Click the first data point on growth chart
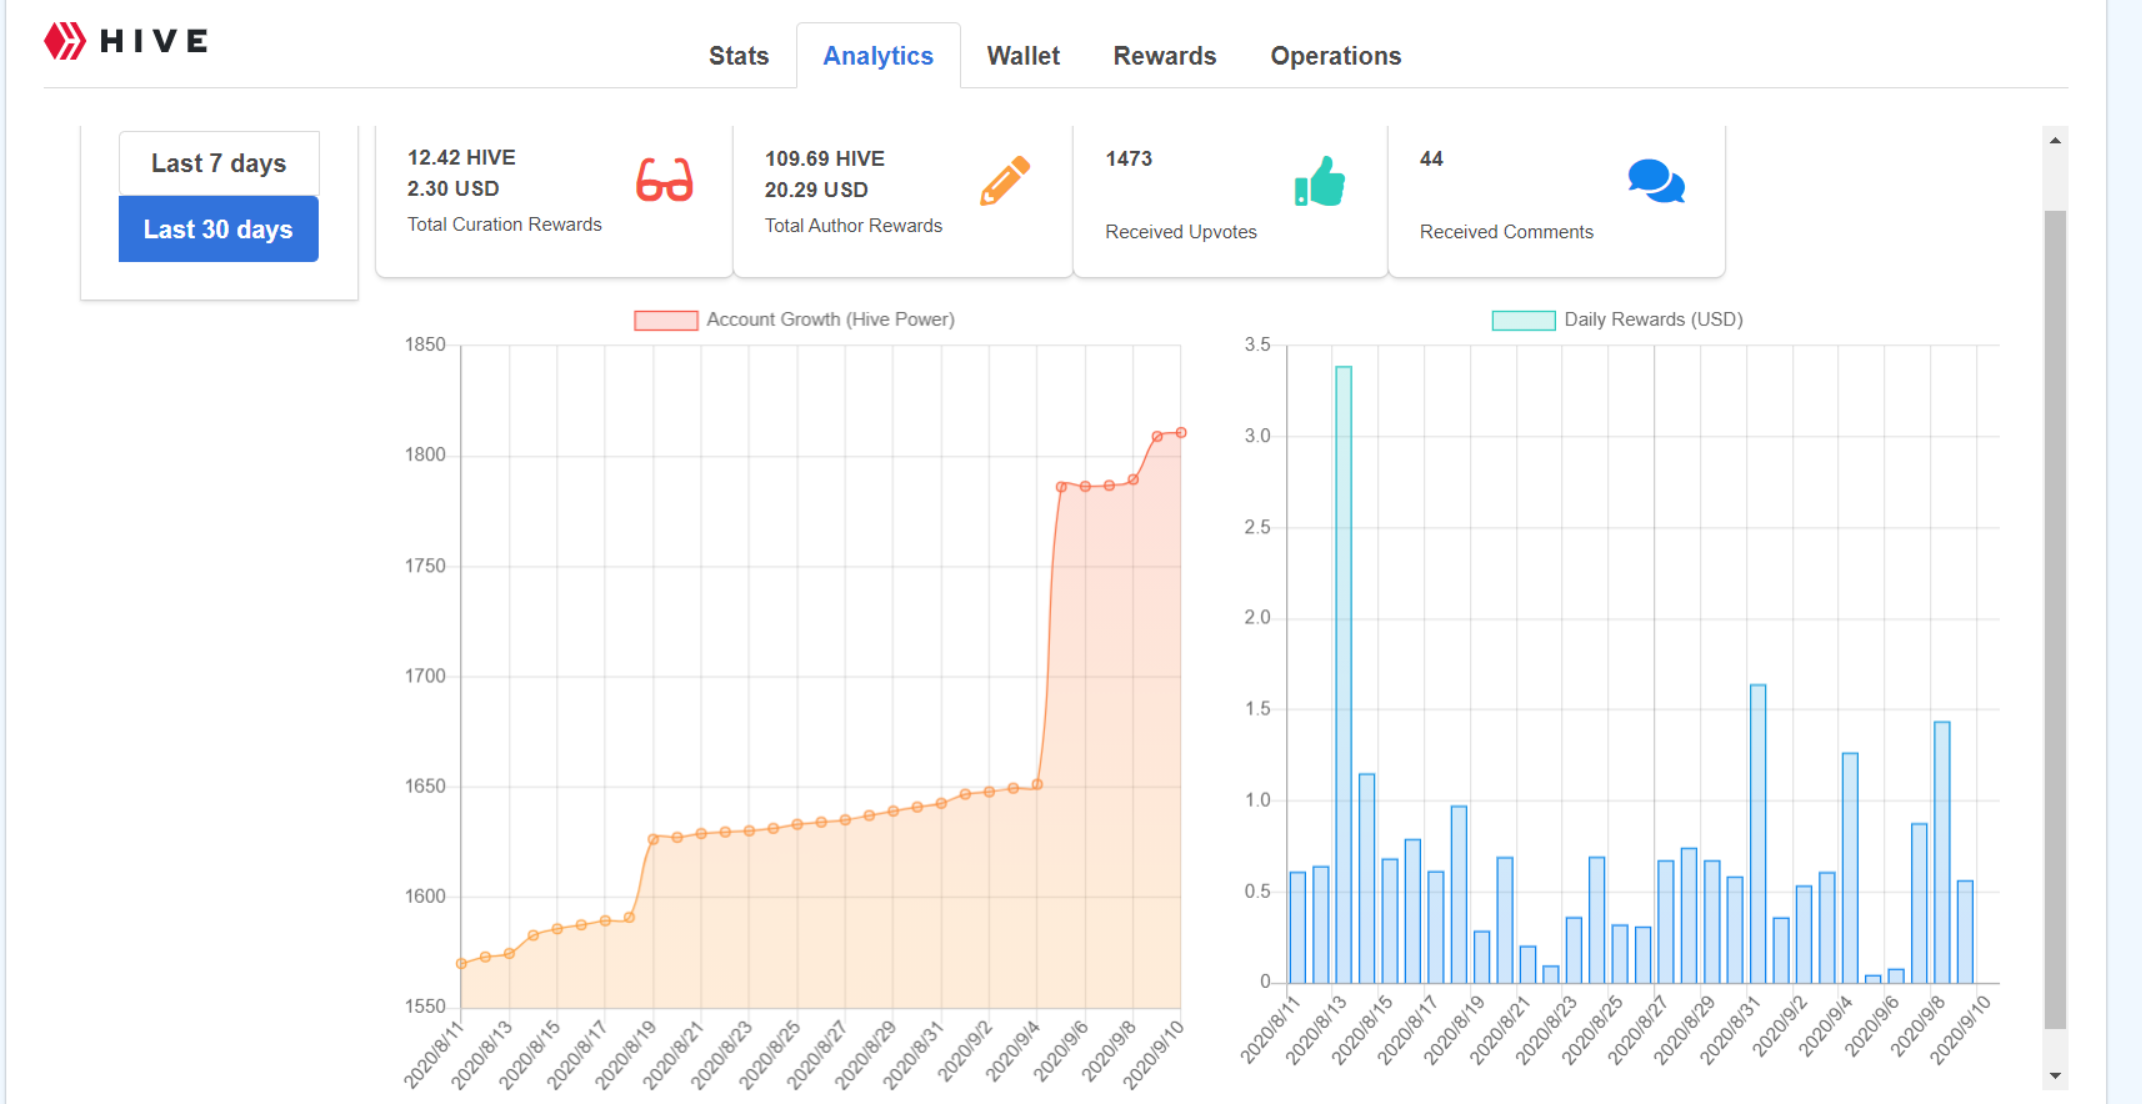The width and height of the screenshot is (2142, 1104). (x=461, y=964)
